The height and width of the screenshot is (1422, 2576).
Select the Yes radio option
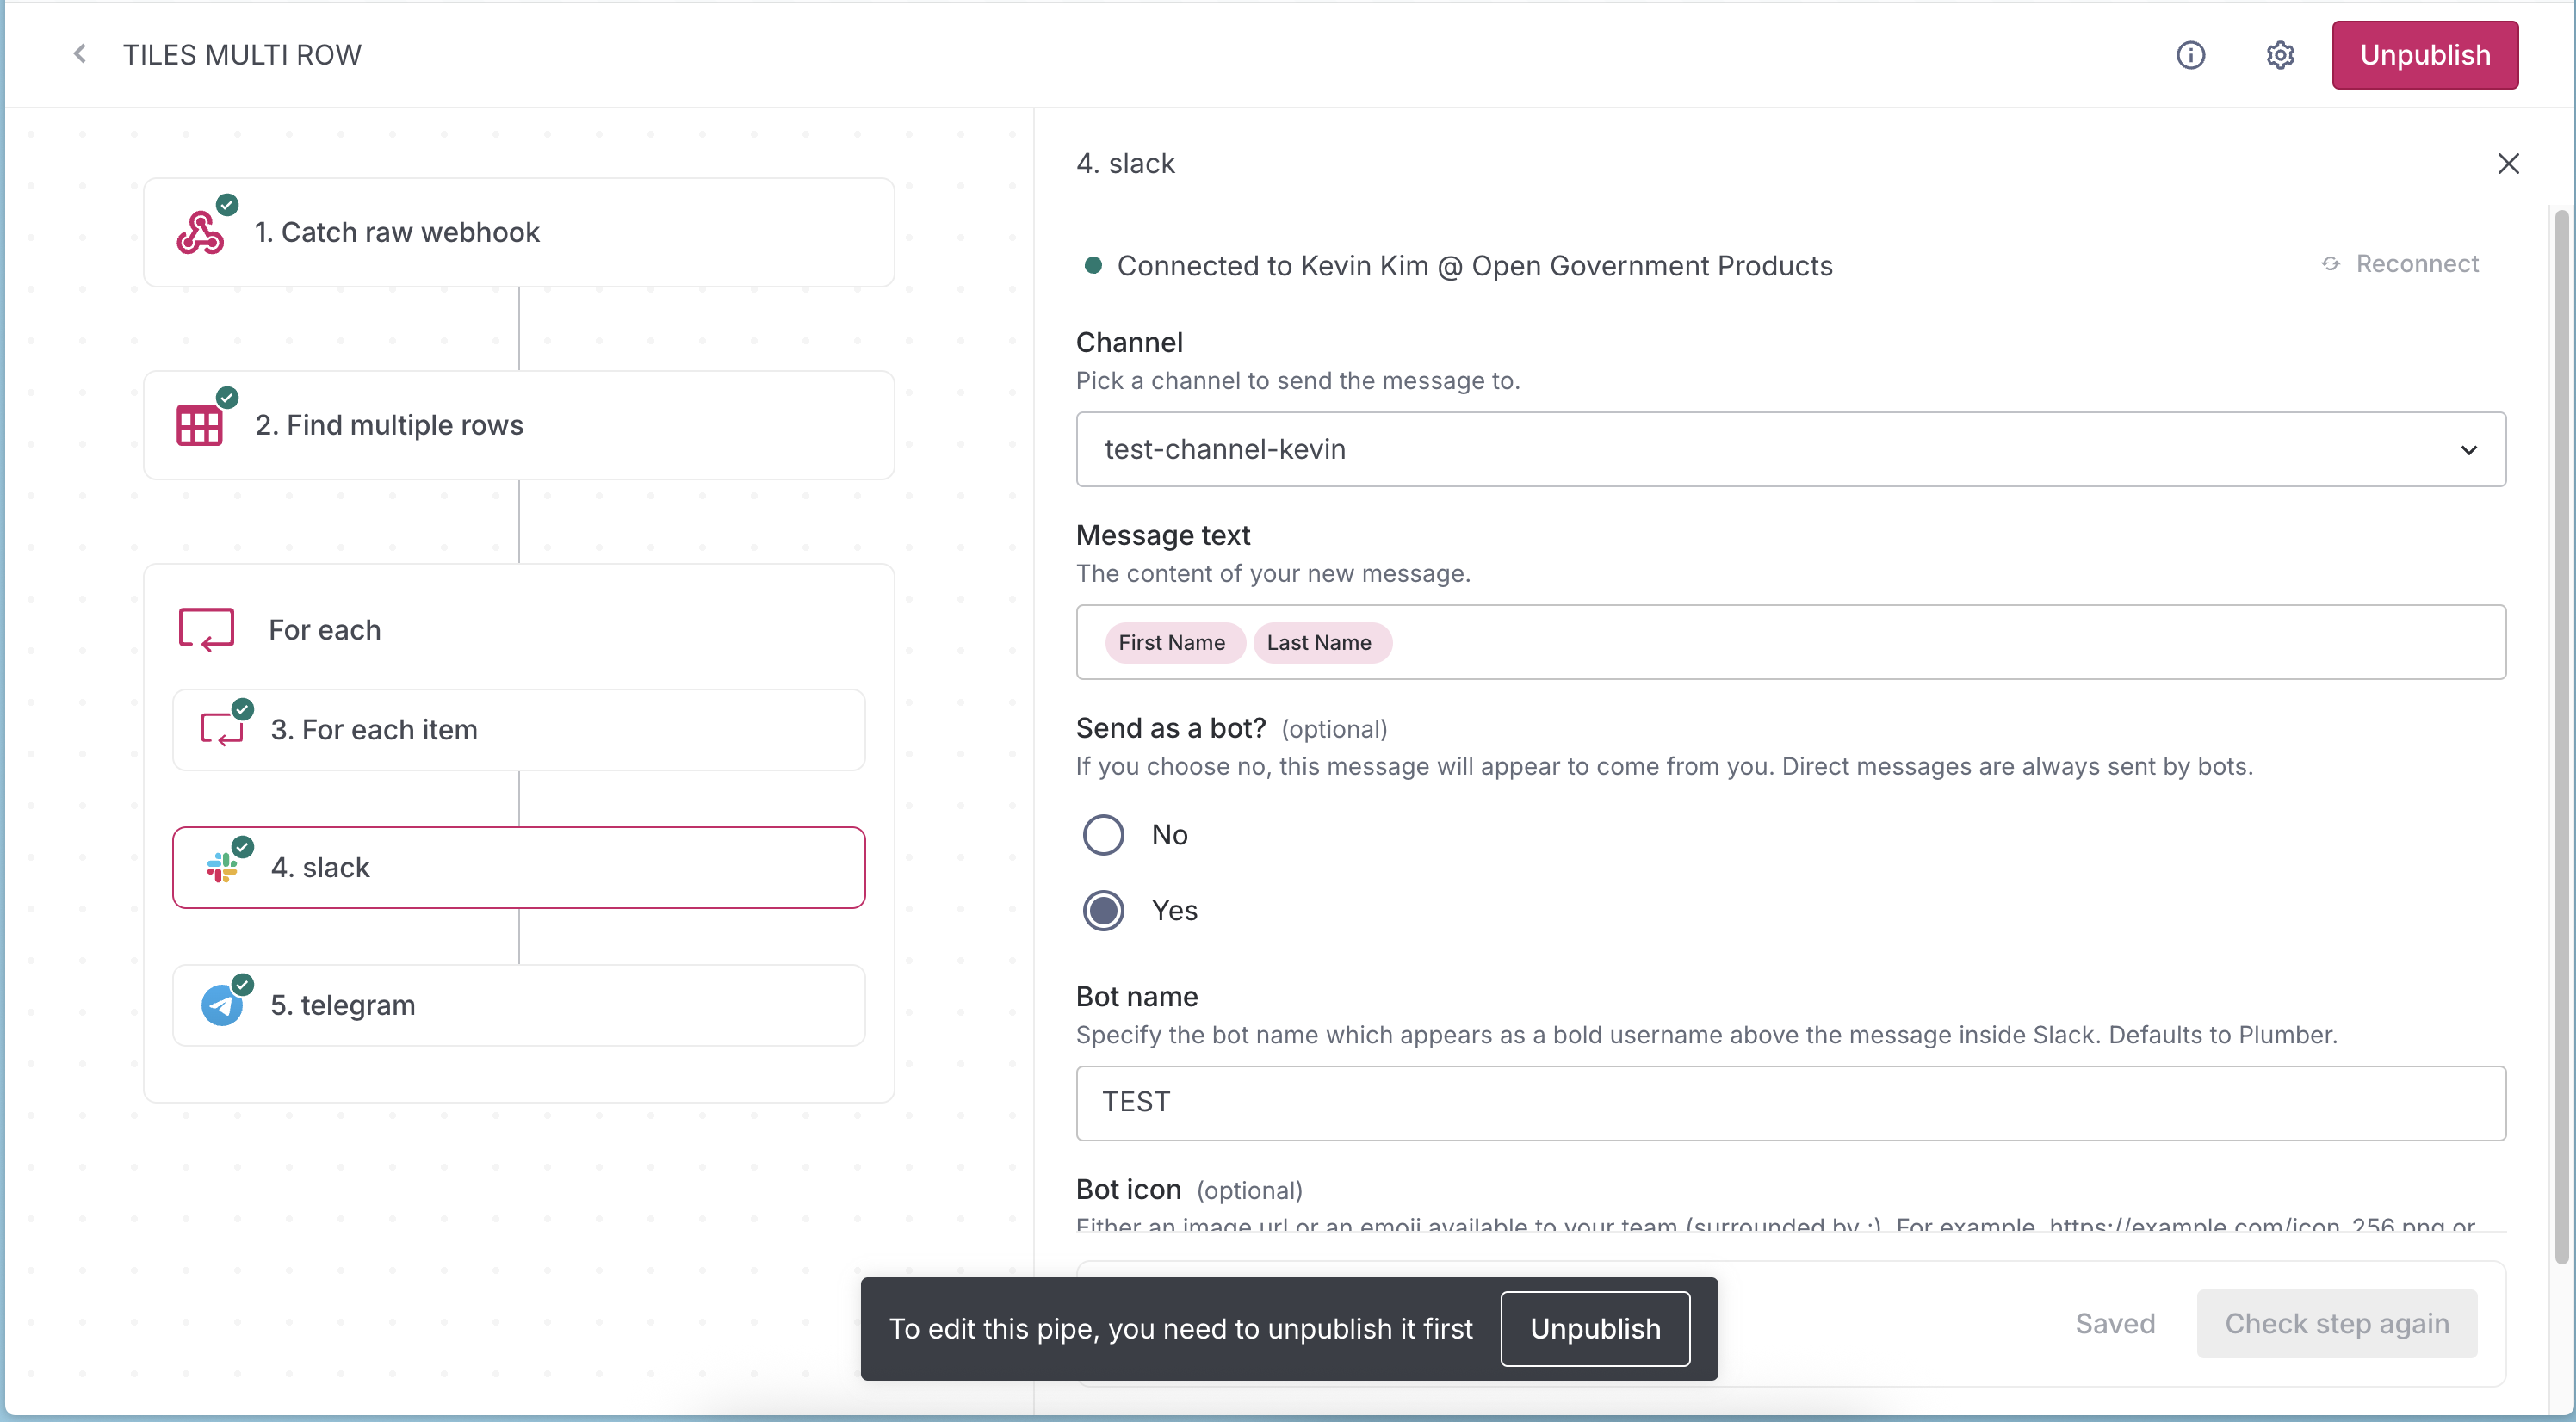click(x=1103, y=911)
